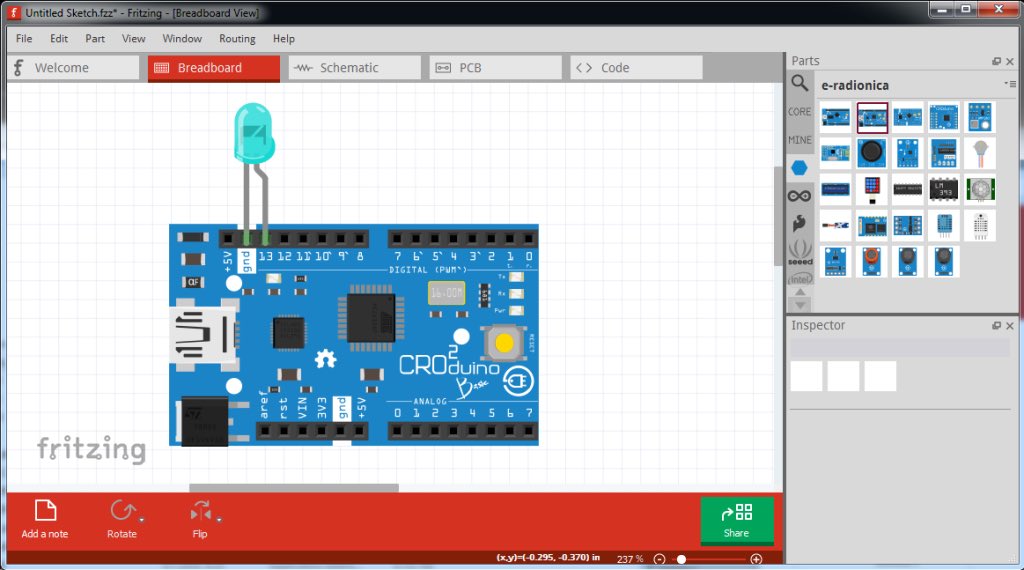Open the Routing menu
Image resolution: width=1024 pixels, height=570 pixels.
click(x=237, y=39)
